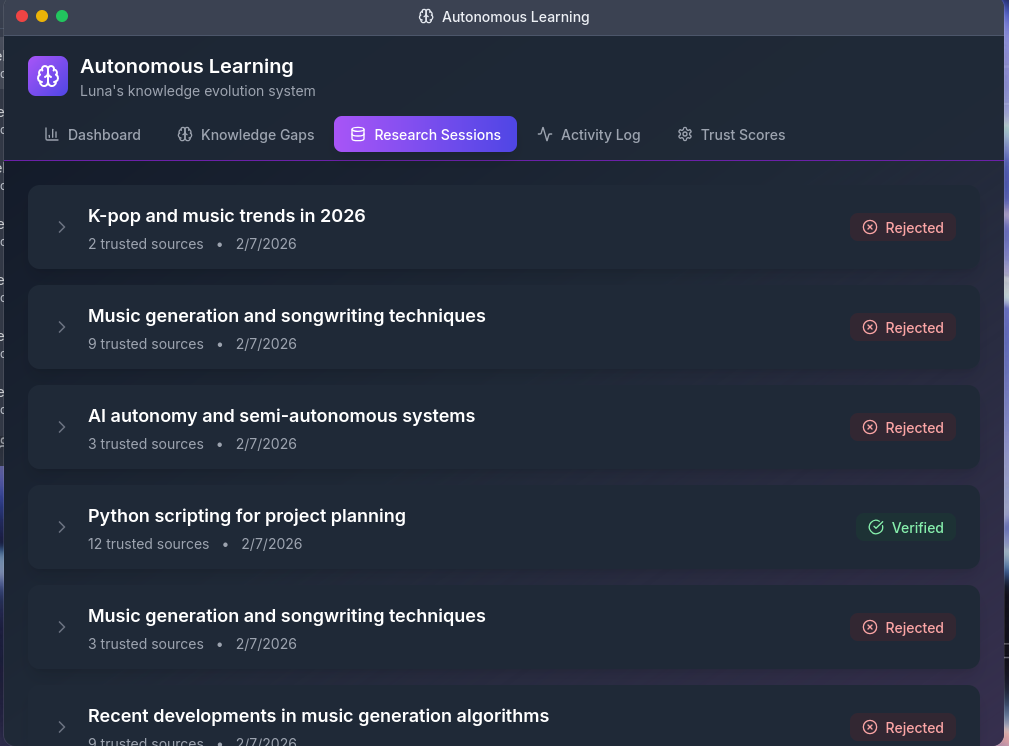Maximize the window with the green button
This screenshot has height=746, width=1009.
(62, 16)
